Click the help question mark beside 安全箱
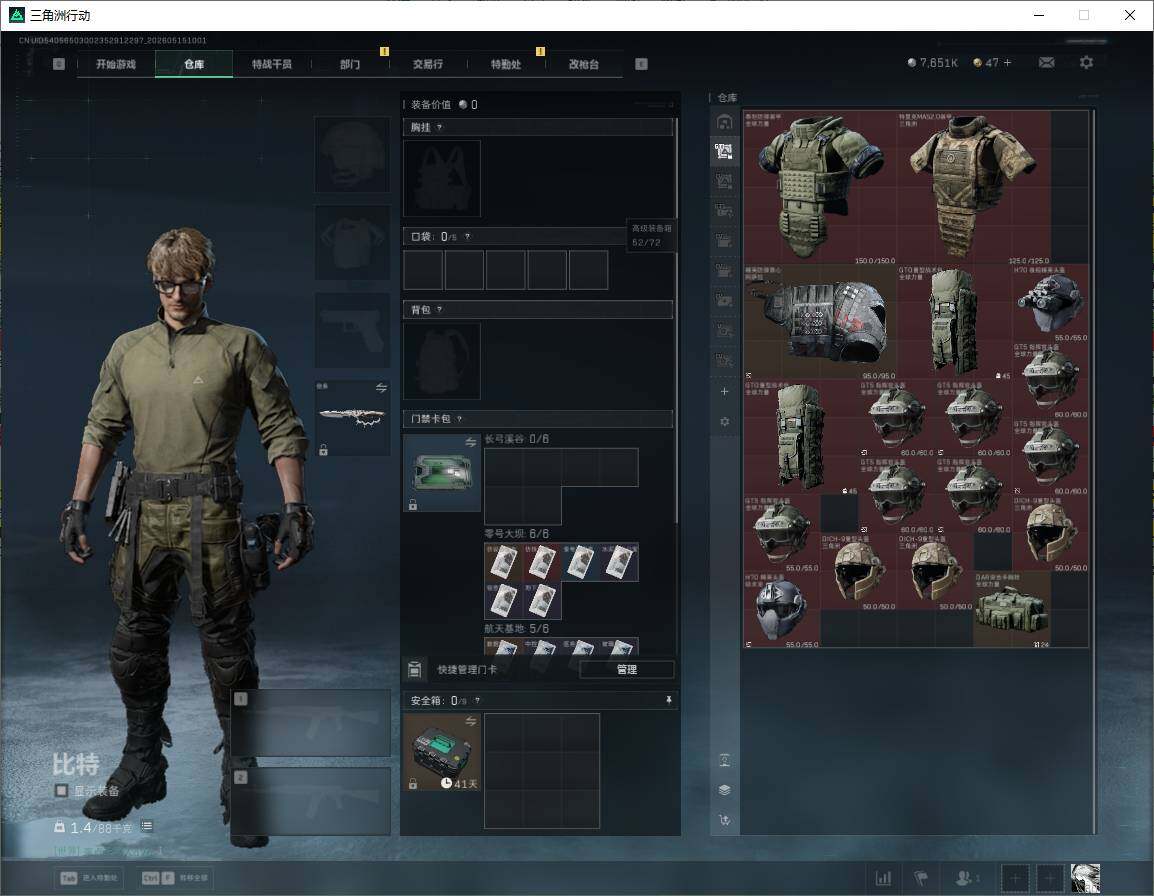This screenshot has width=1154, height=896. (x=478, y=700)
